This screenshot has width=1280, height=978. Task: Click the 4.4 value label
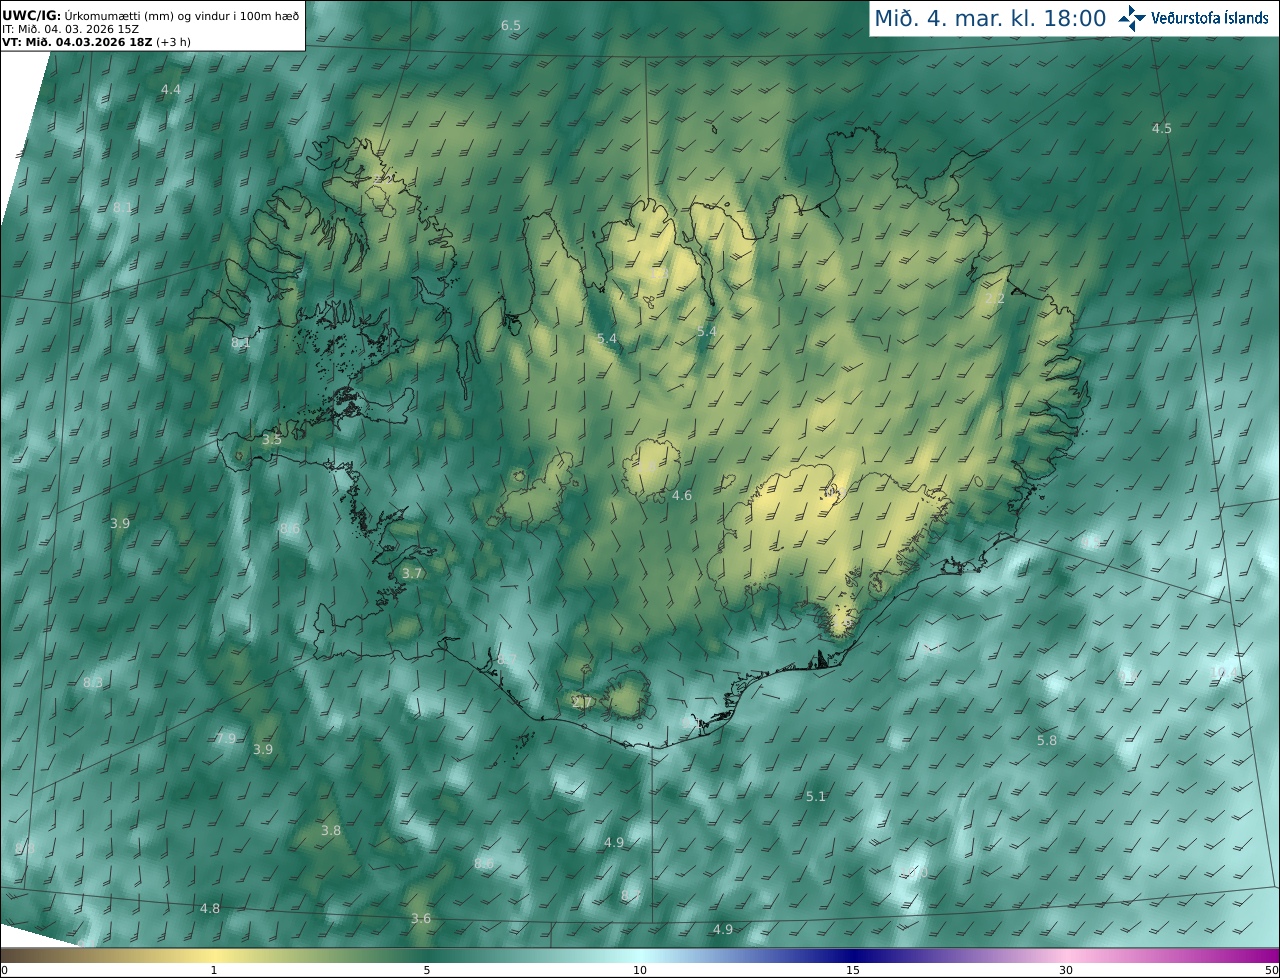171,89
